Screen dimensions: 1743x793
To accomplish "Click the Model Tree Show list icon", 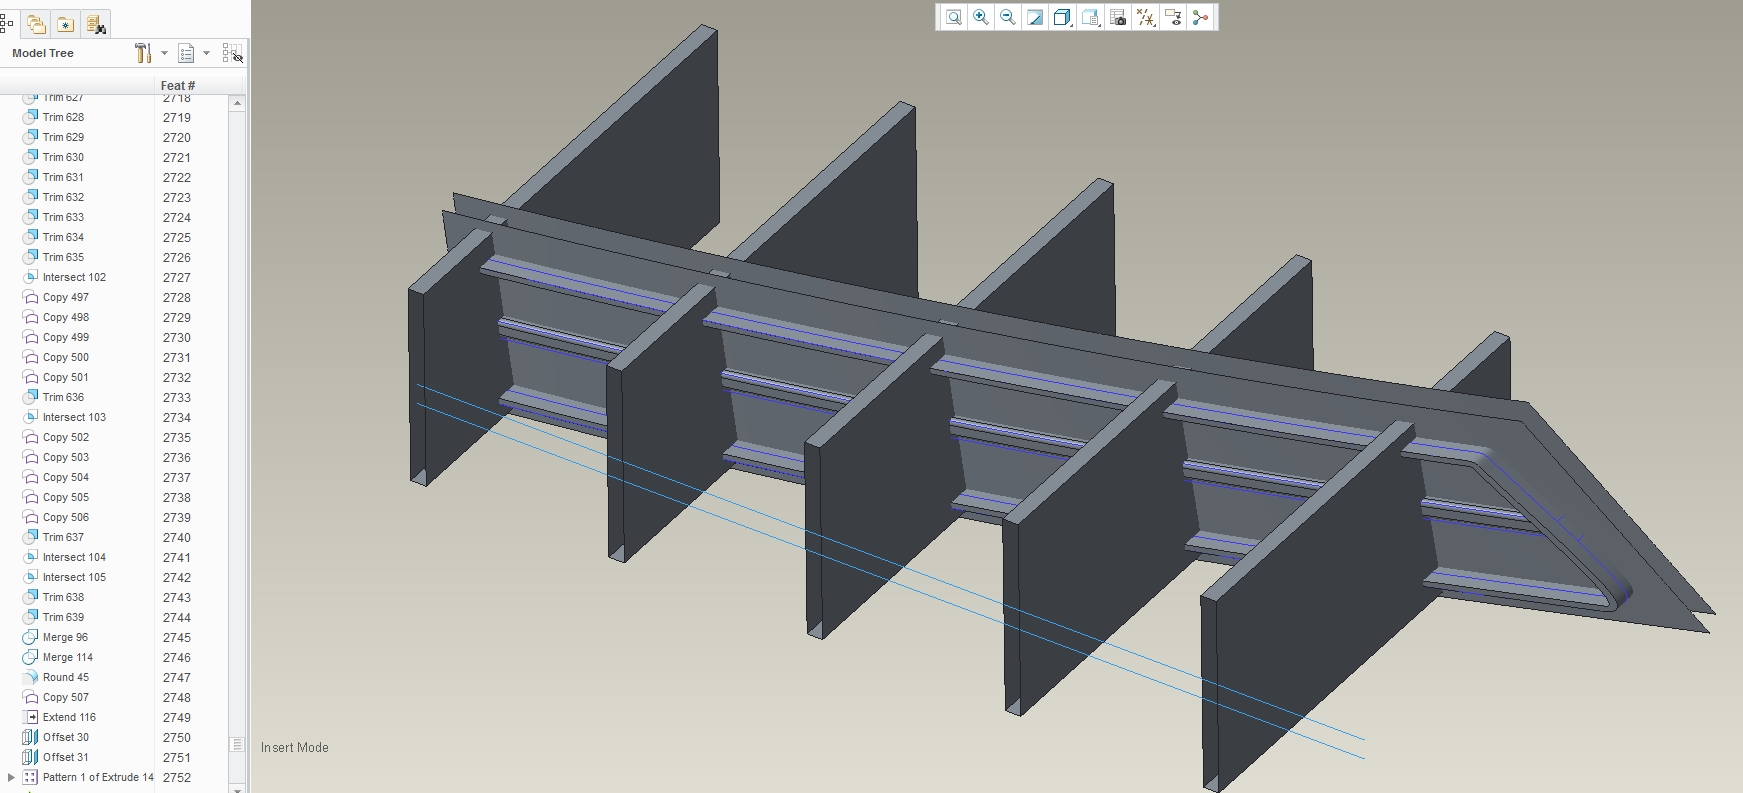I will 186,53.
